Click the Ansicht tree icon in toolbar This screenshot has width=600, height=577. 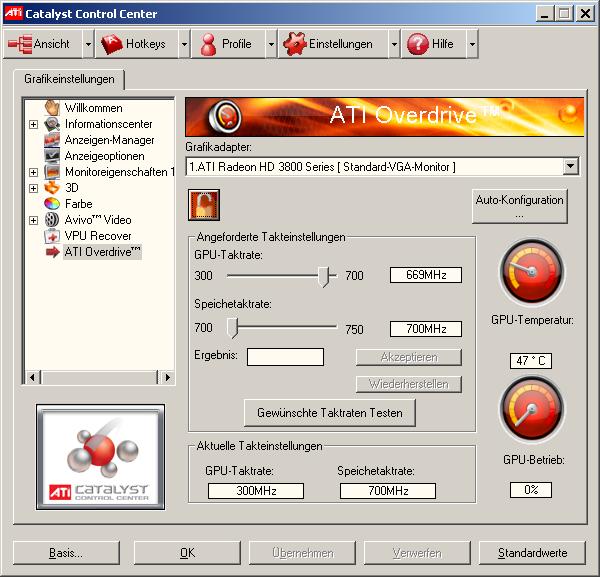pyautogui.click(x=20, y=44)
